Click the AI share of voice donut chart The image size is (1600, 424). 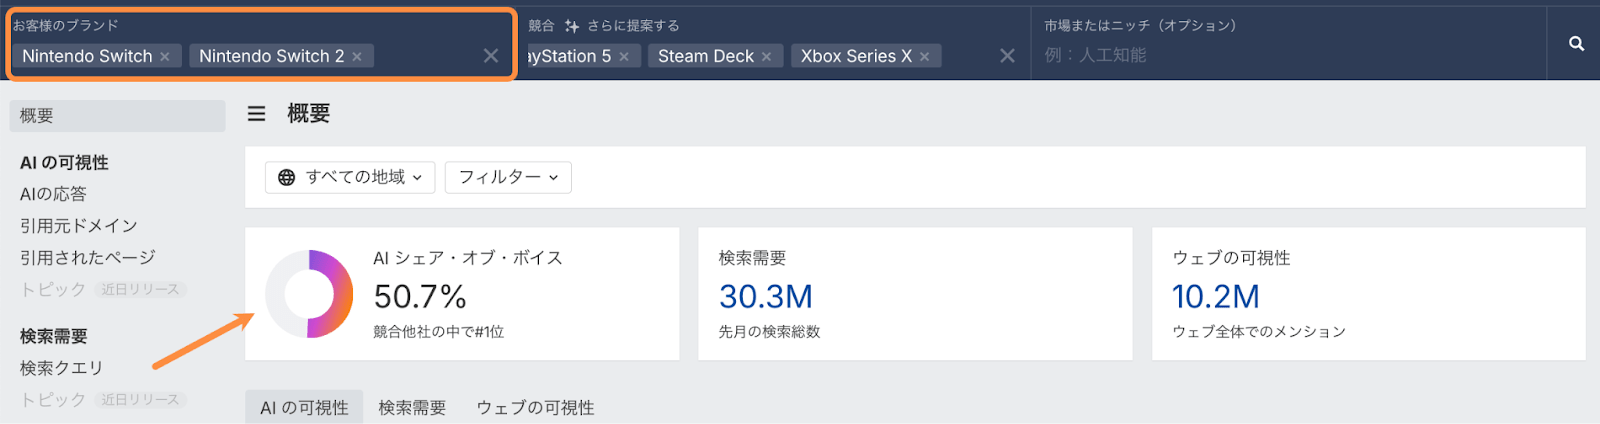point(309,294)
